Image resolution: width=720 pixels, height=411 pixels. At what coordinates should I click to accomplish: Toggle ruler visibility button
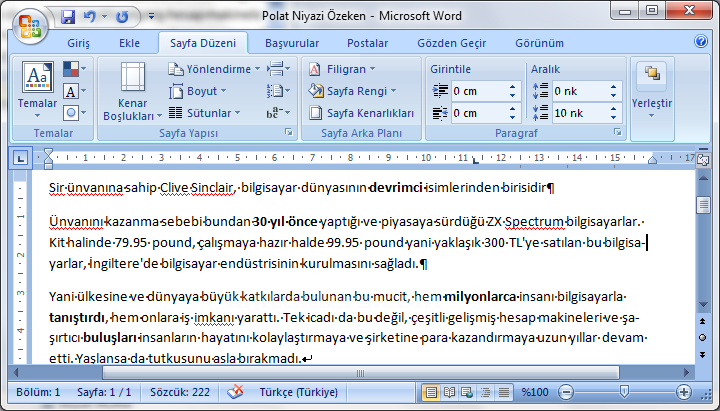703,160
